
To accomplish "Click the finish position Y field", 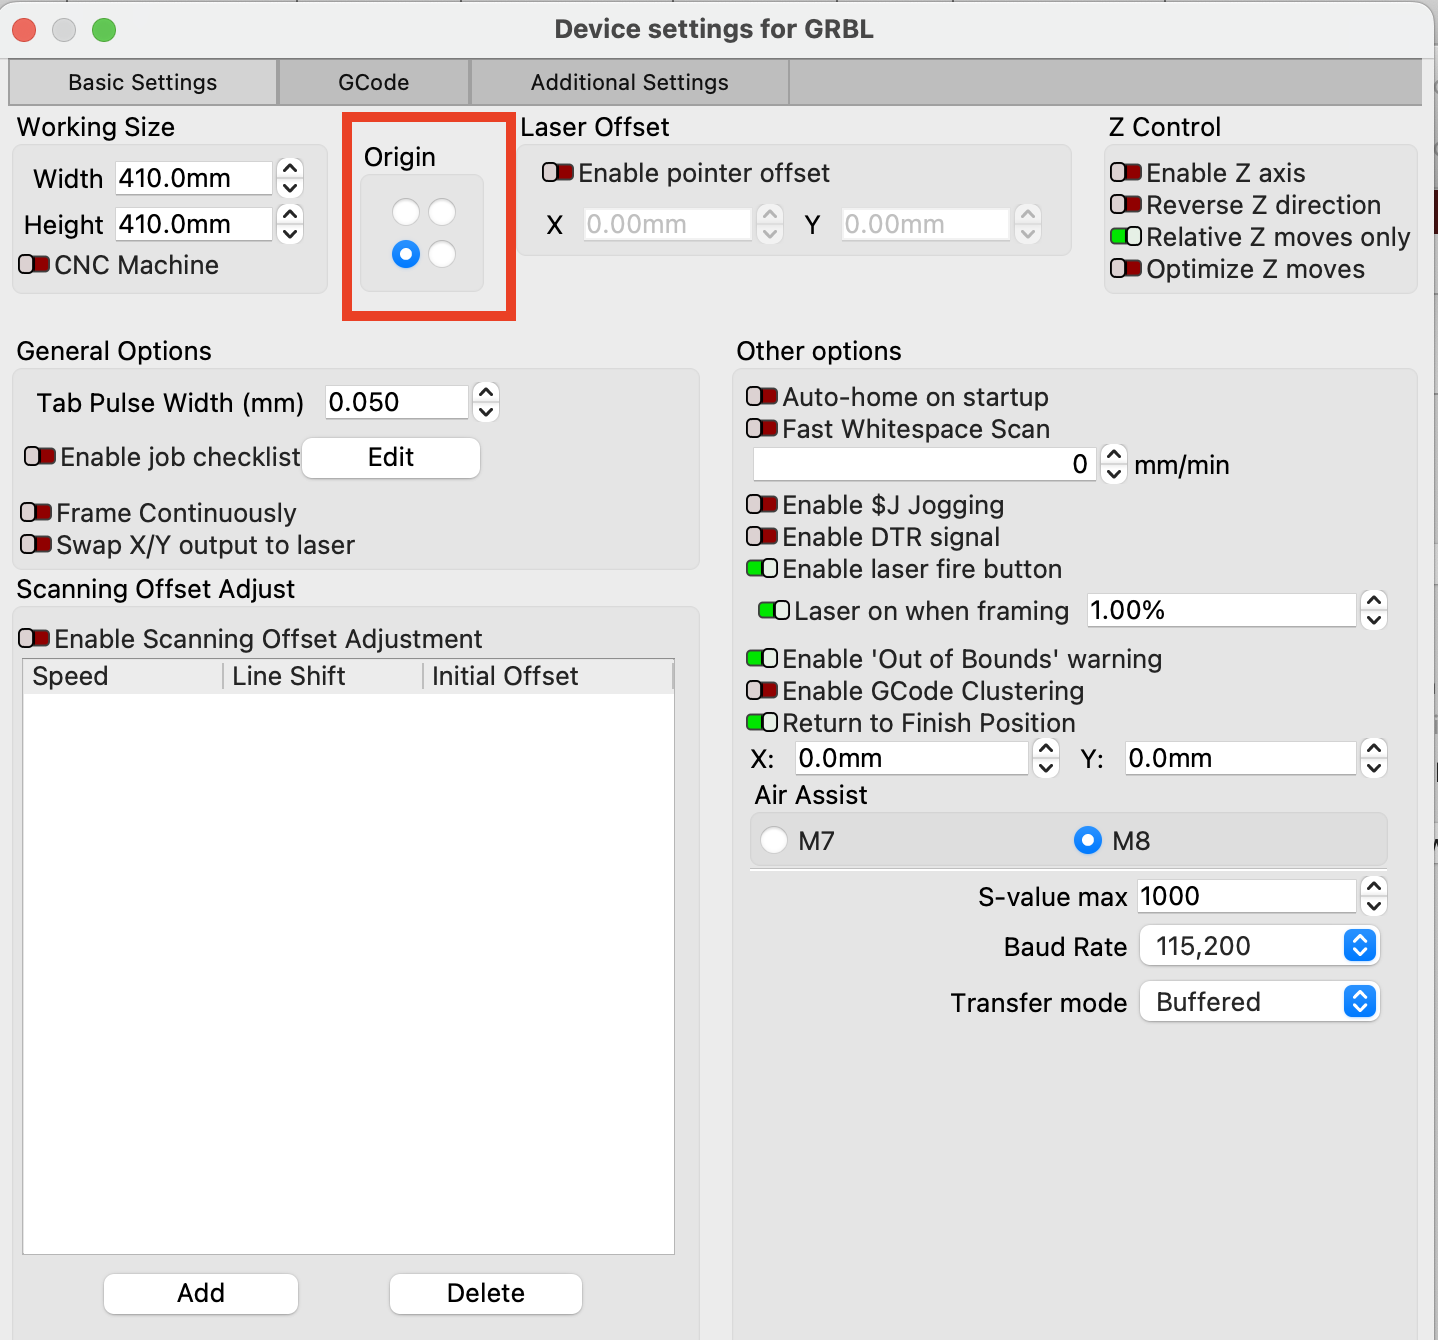I will pos(1241,758).
